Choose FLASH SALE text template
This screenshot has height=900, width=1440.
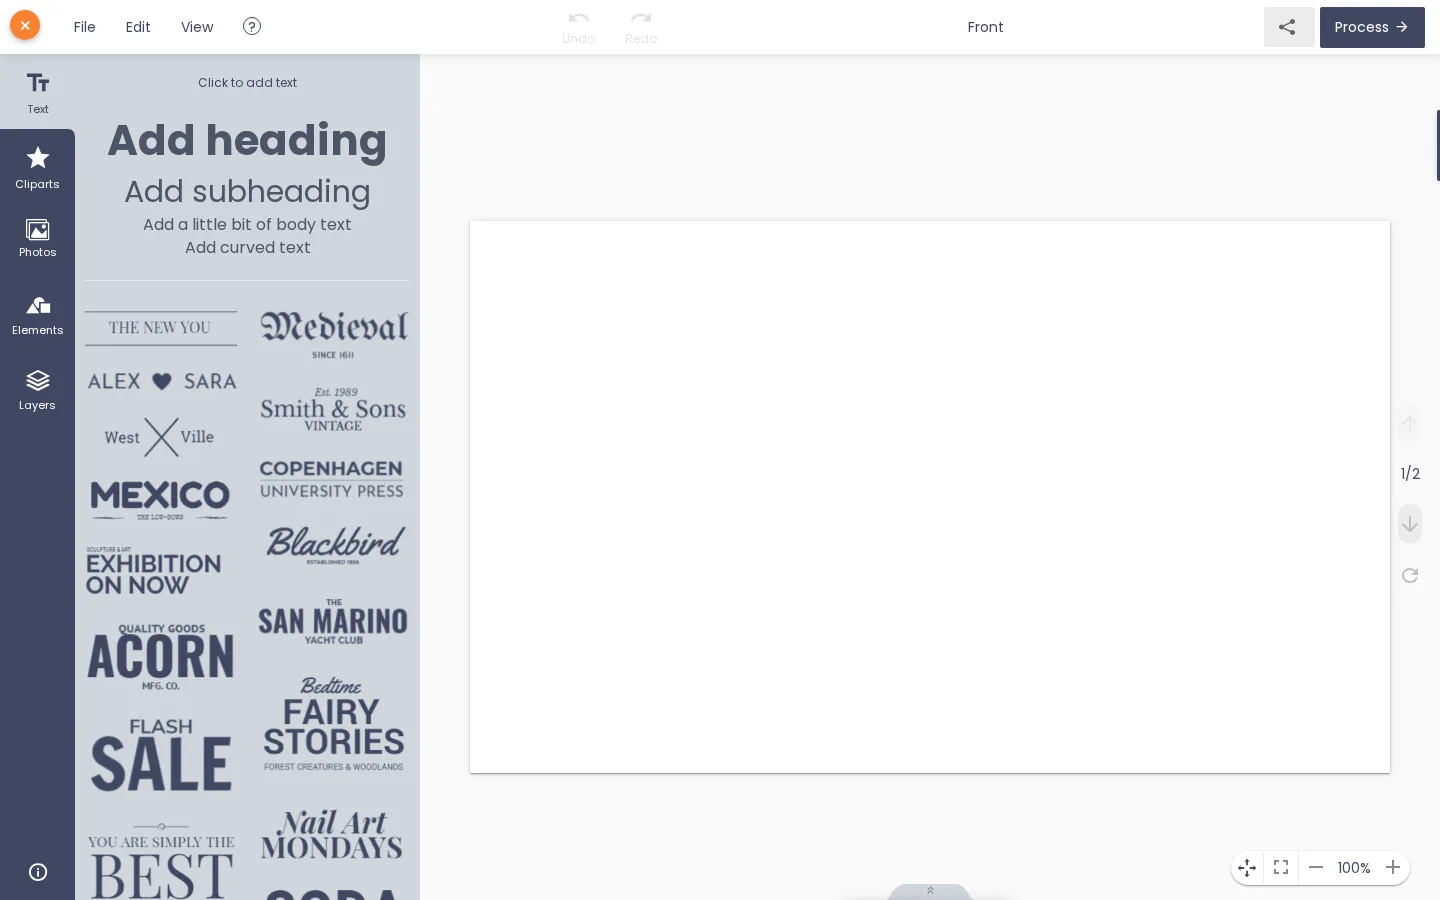pyautogui.click(x=161, y=755)
